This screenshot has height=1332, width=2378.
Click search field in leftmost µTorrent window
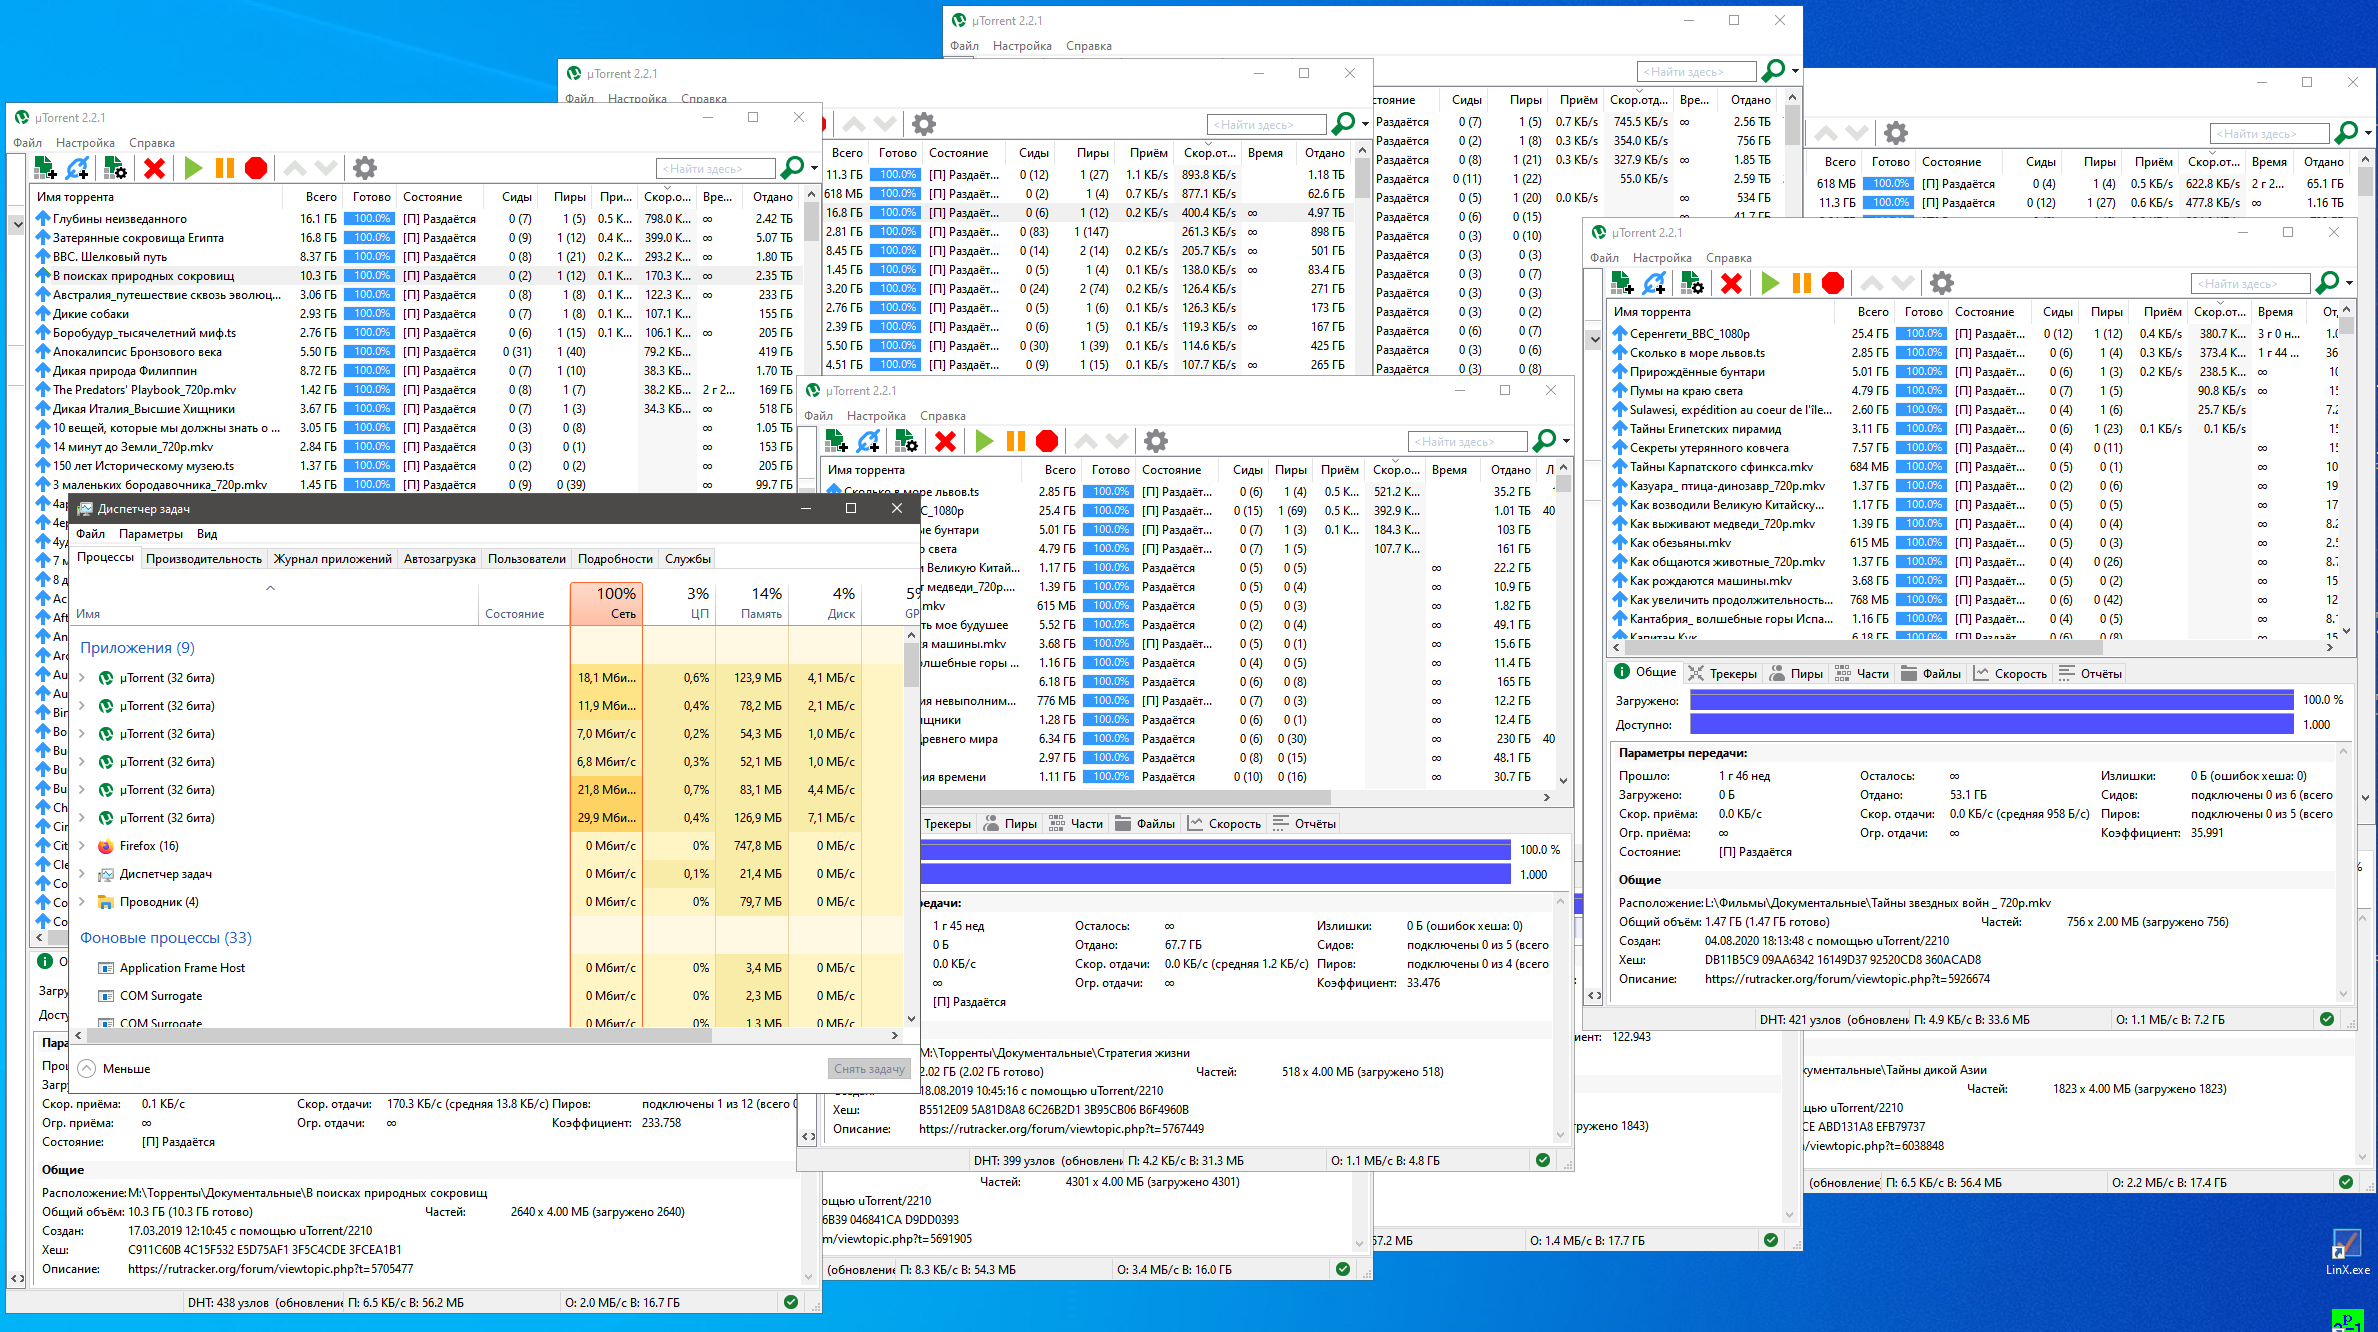(x=716, y=169)
